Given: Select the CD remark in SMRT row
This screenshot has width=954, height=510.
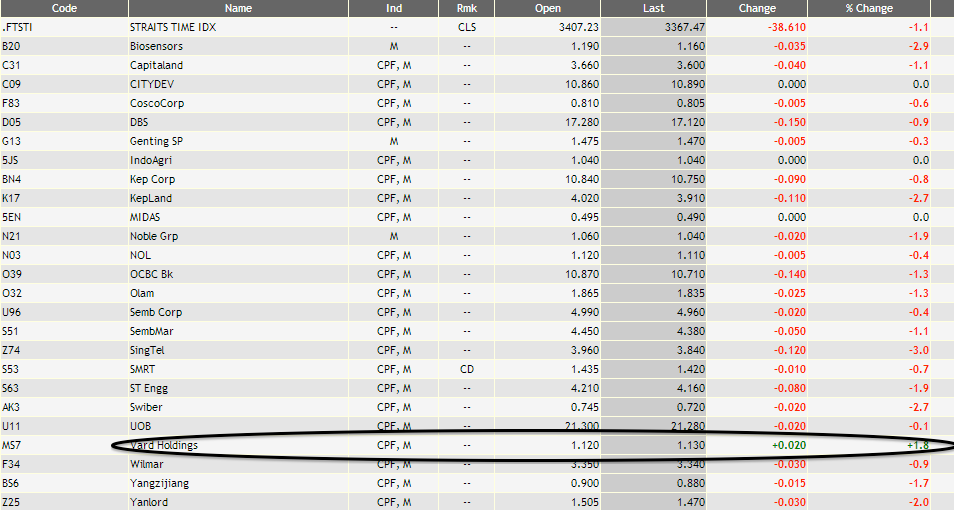Looking at the screenshot, I should point(466,369).
